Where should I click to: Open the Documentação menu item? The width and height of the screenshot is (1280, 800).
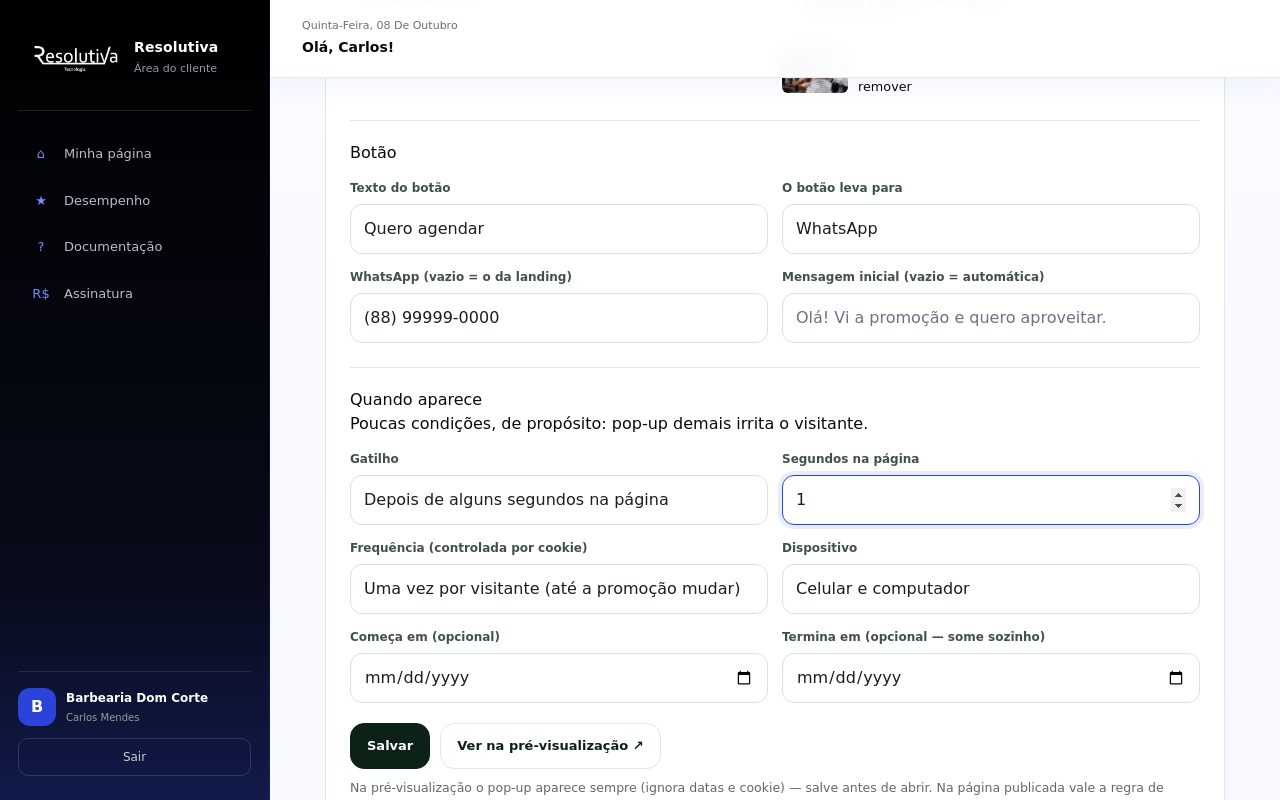134,247
